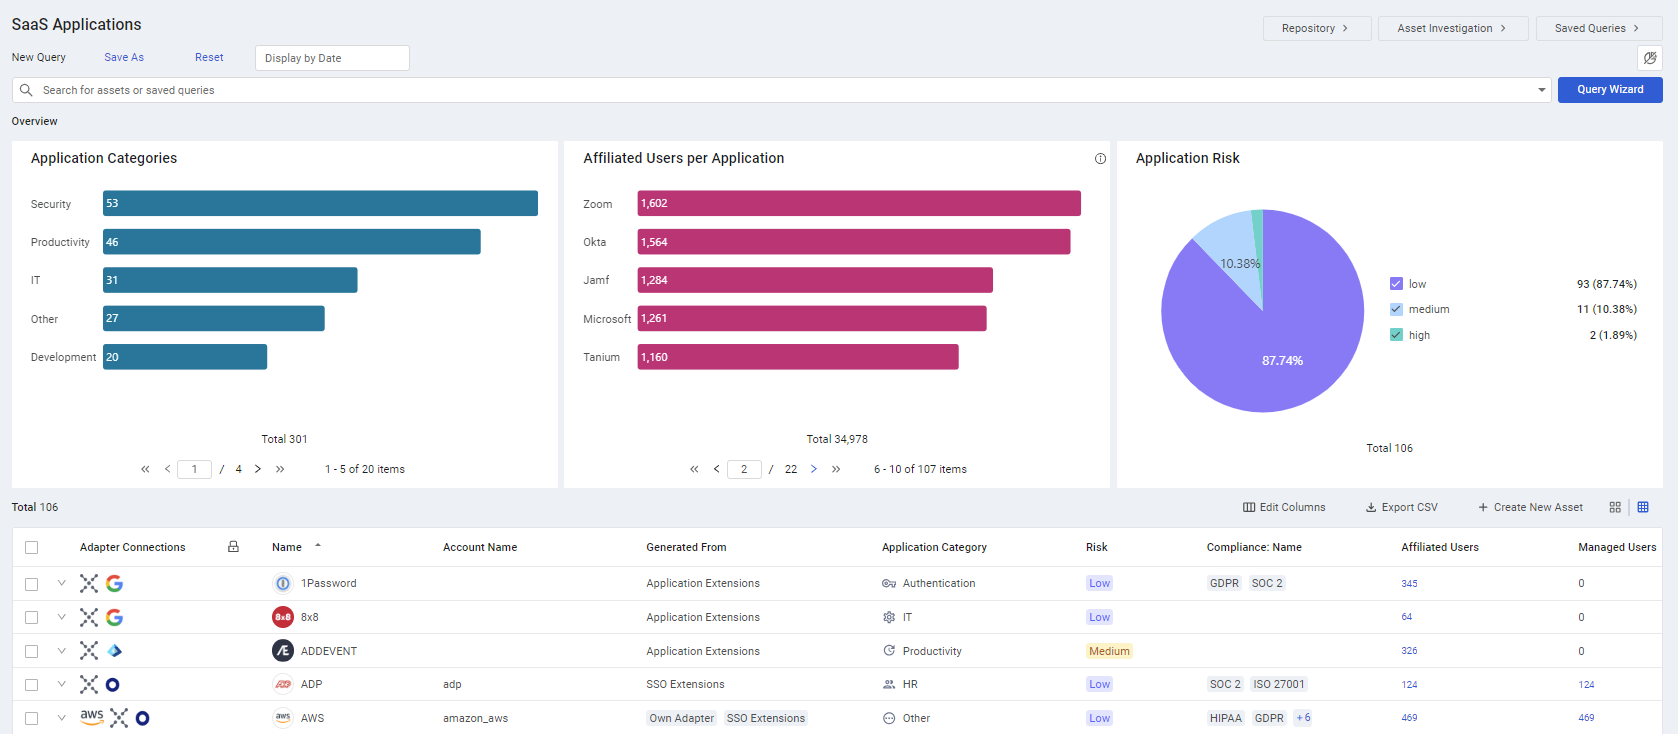1678x734 pixels.
Task: Open the Saved Queries menu
Action: [x=1599, y=28]
